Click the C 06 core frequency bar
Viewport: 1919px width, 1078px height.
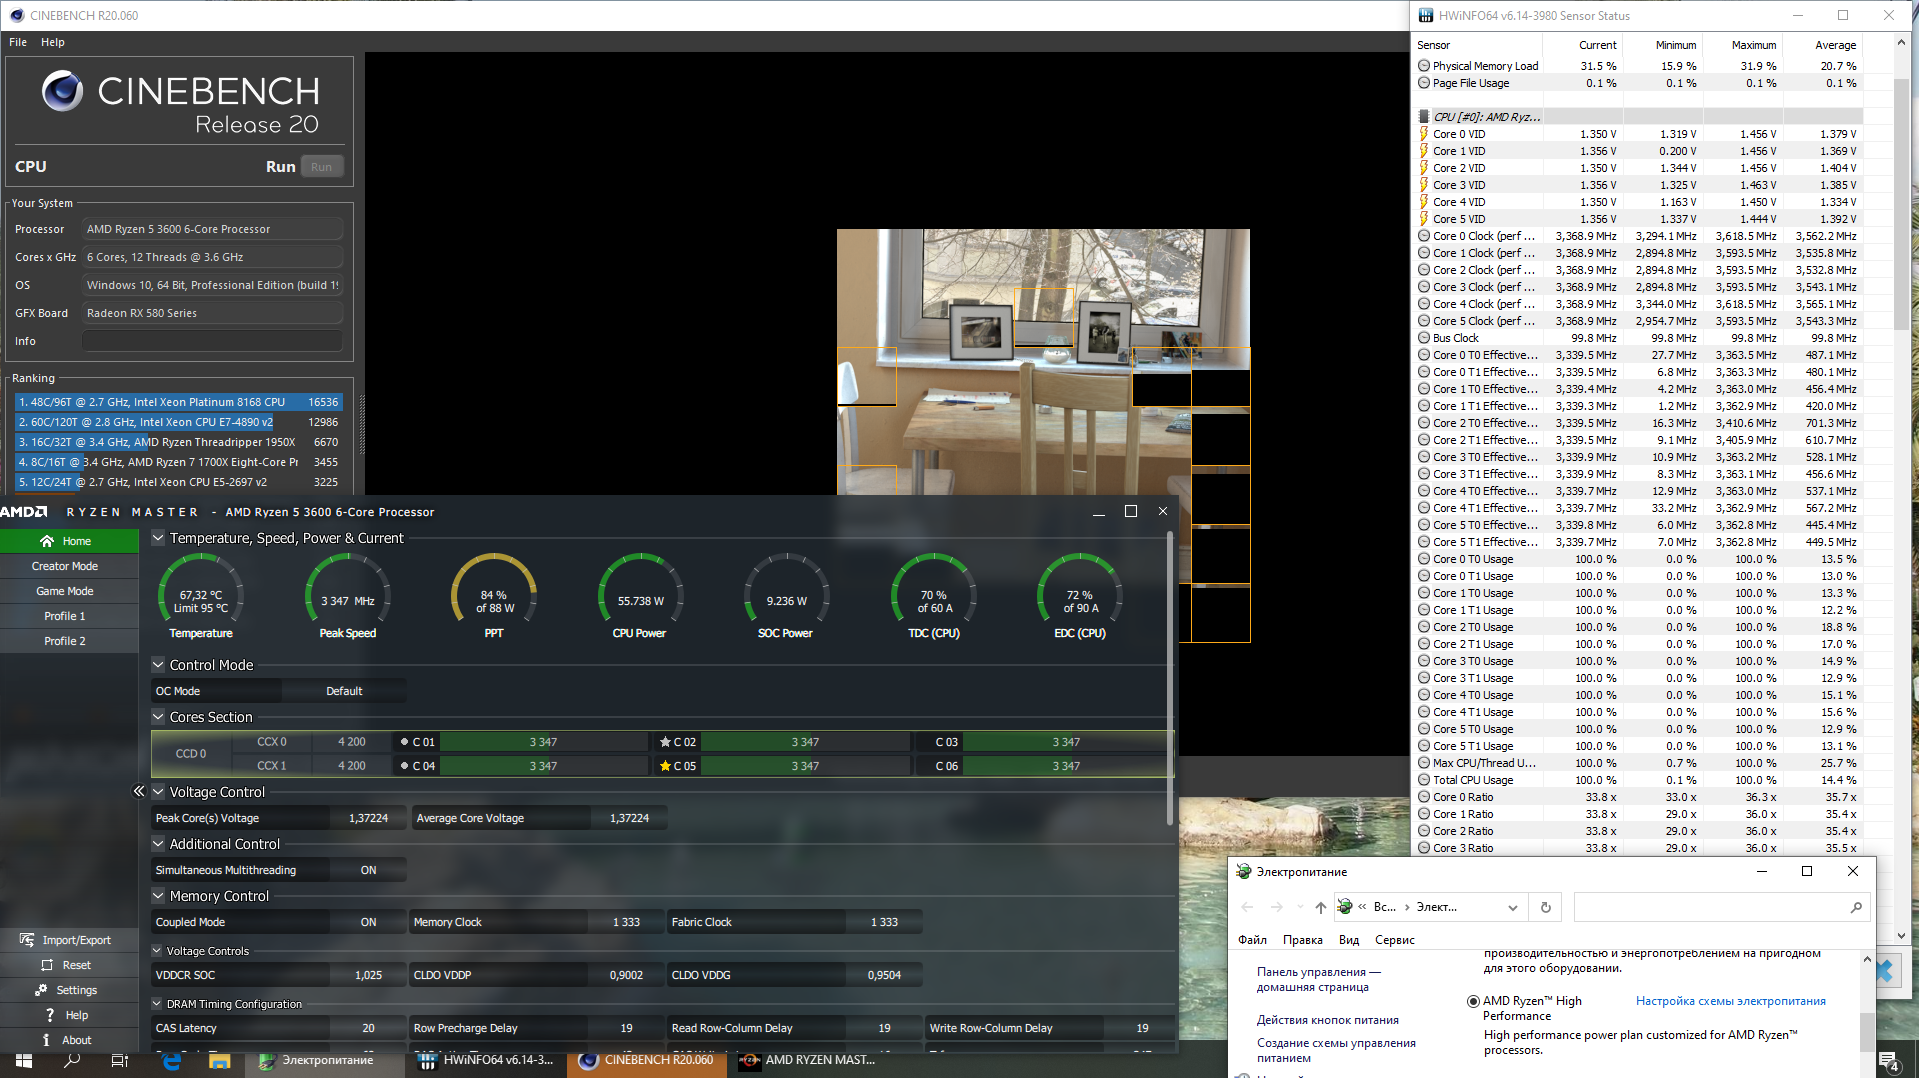point(1066,766)
